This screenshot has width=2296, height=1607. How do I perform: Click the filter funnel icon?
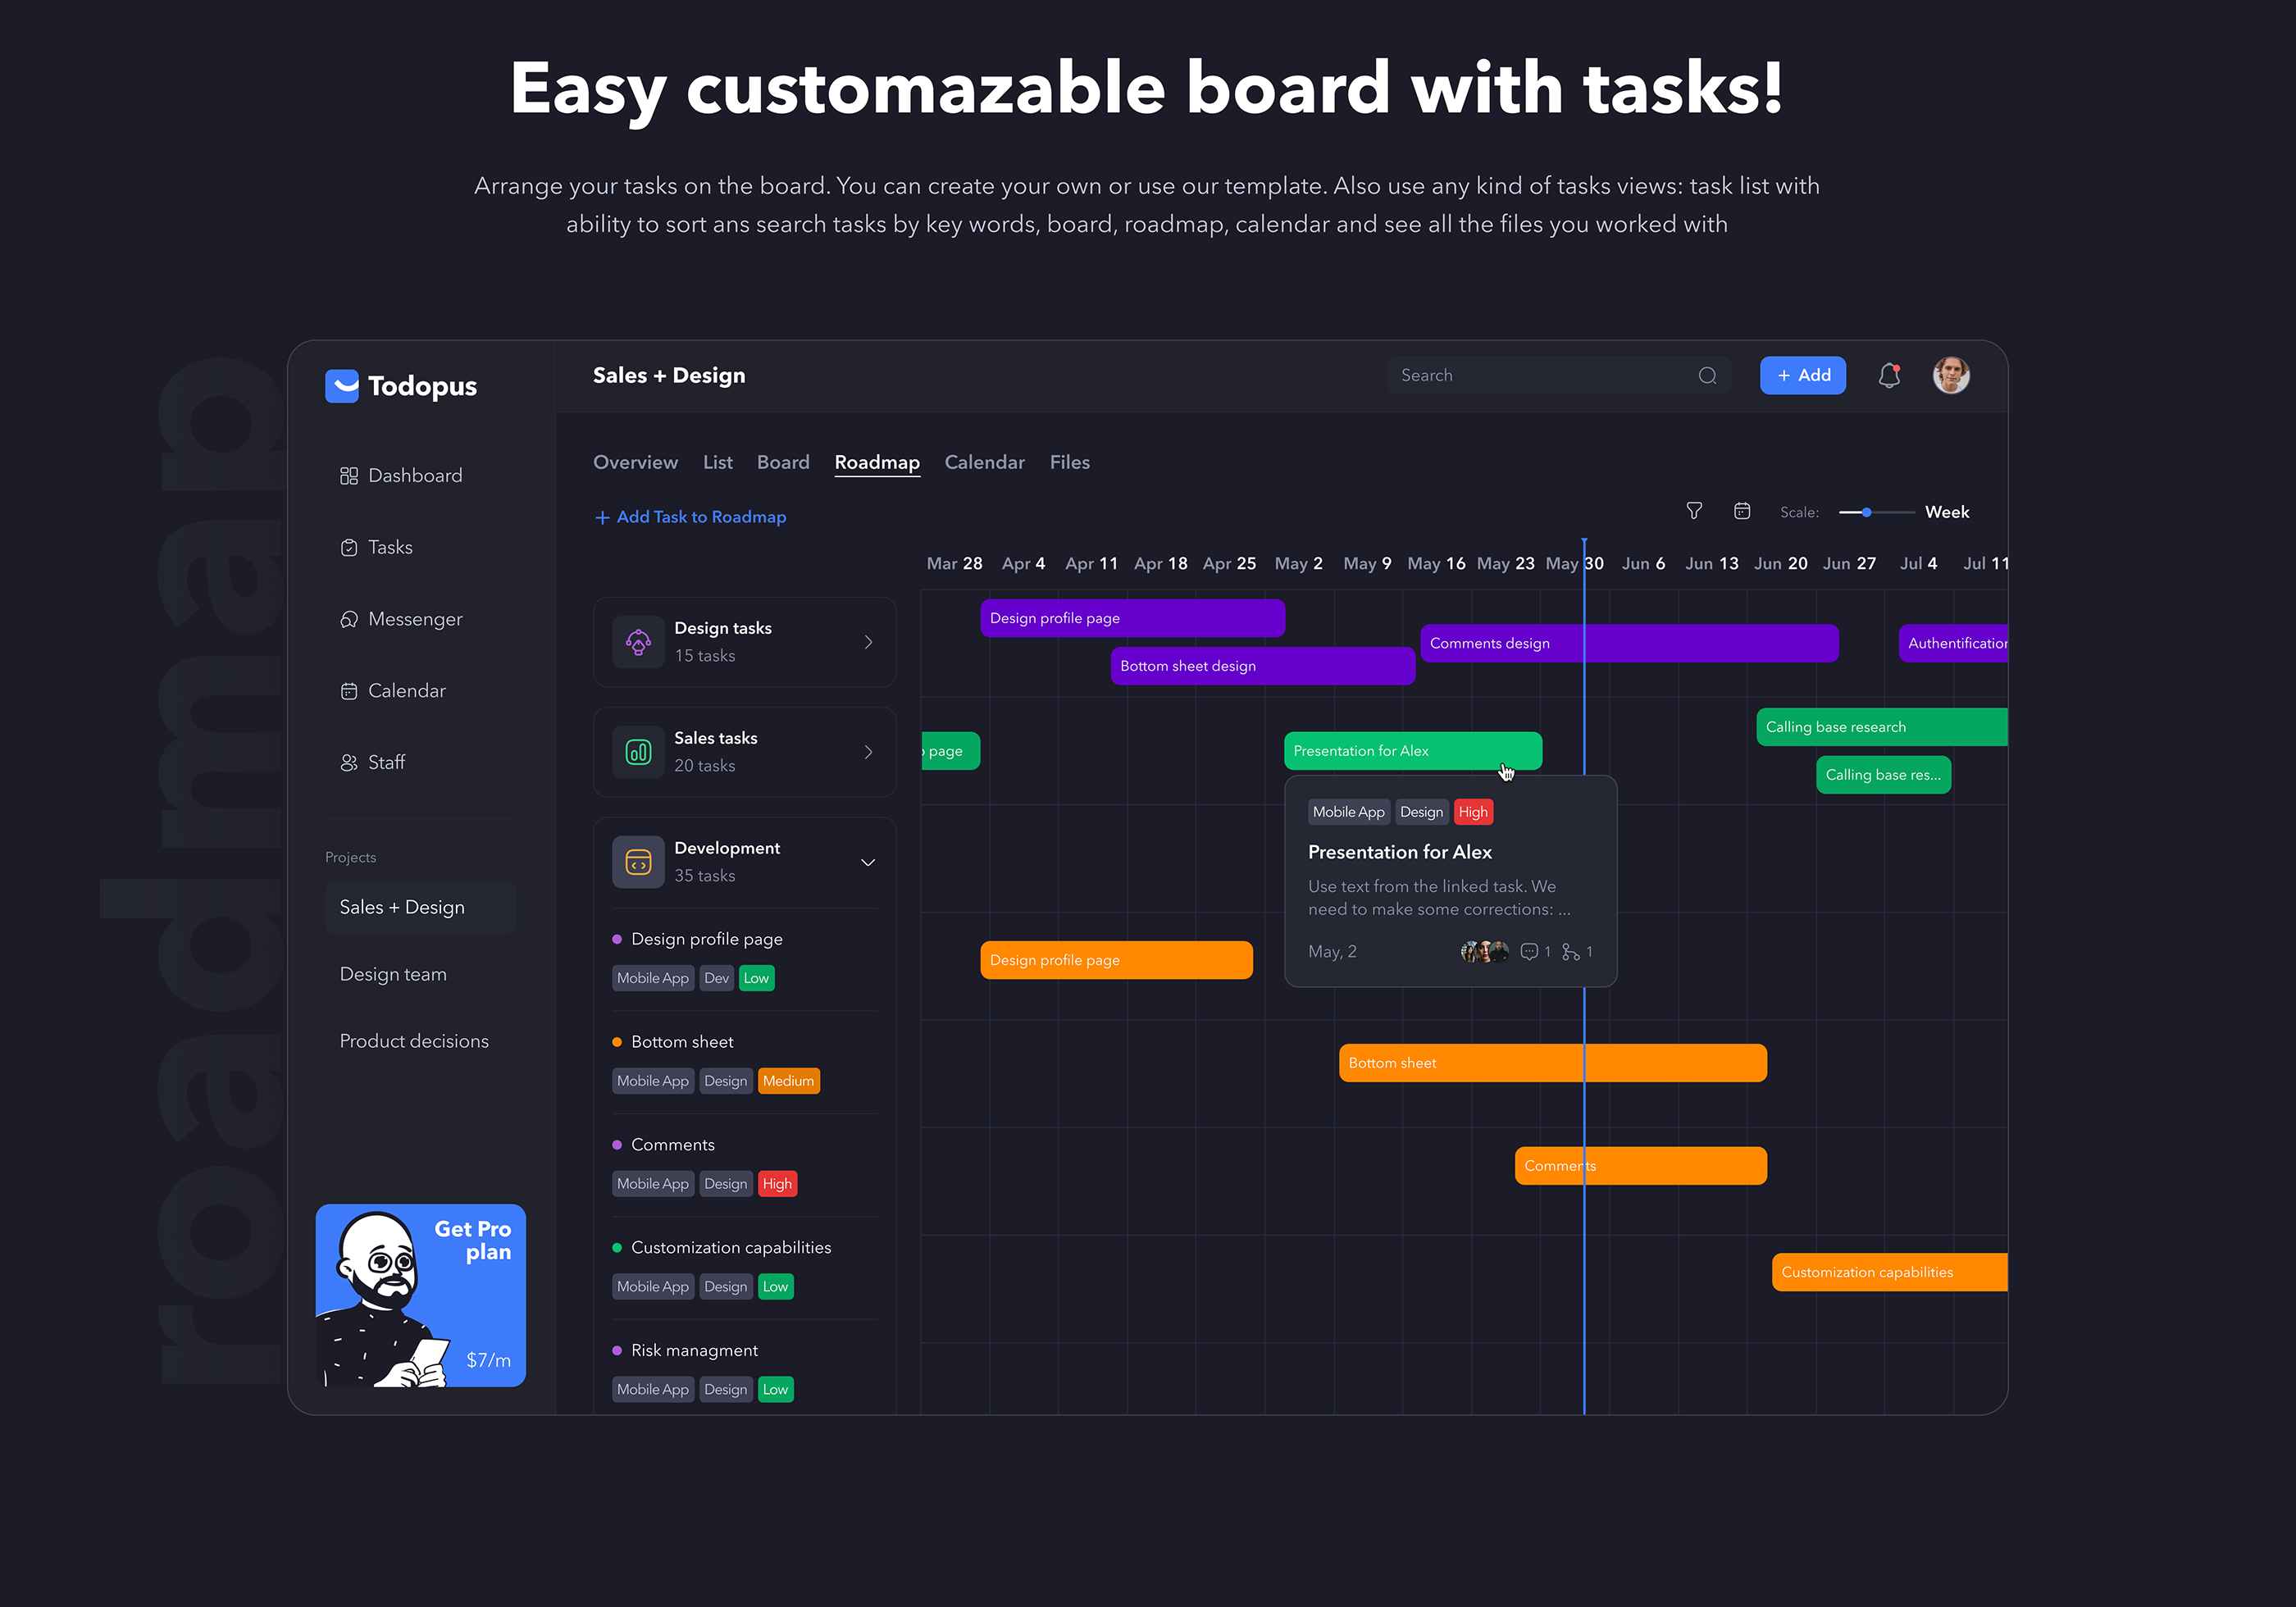click(x=1694, y=511)
